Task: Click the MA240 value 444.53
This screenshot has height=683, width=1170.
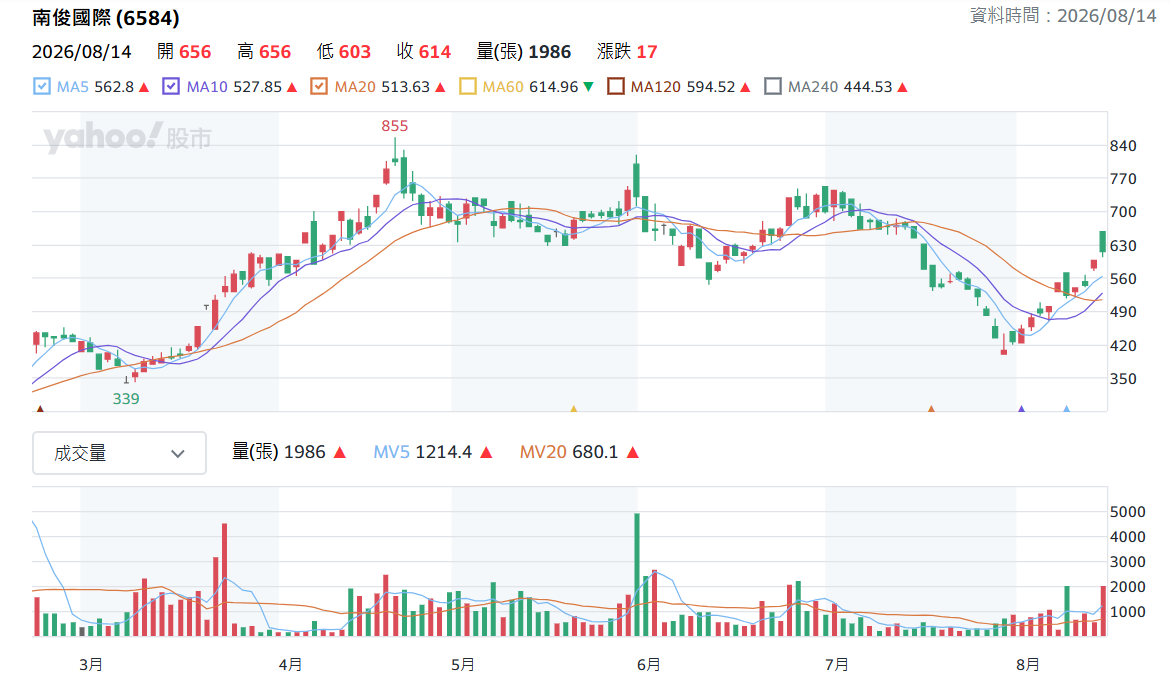Action: (868, 87)
